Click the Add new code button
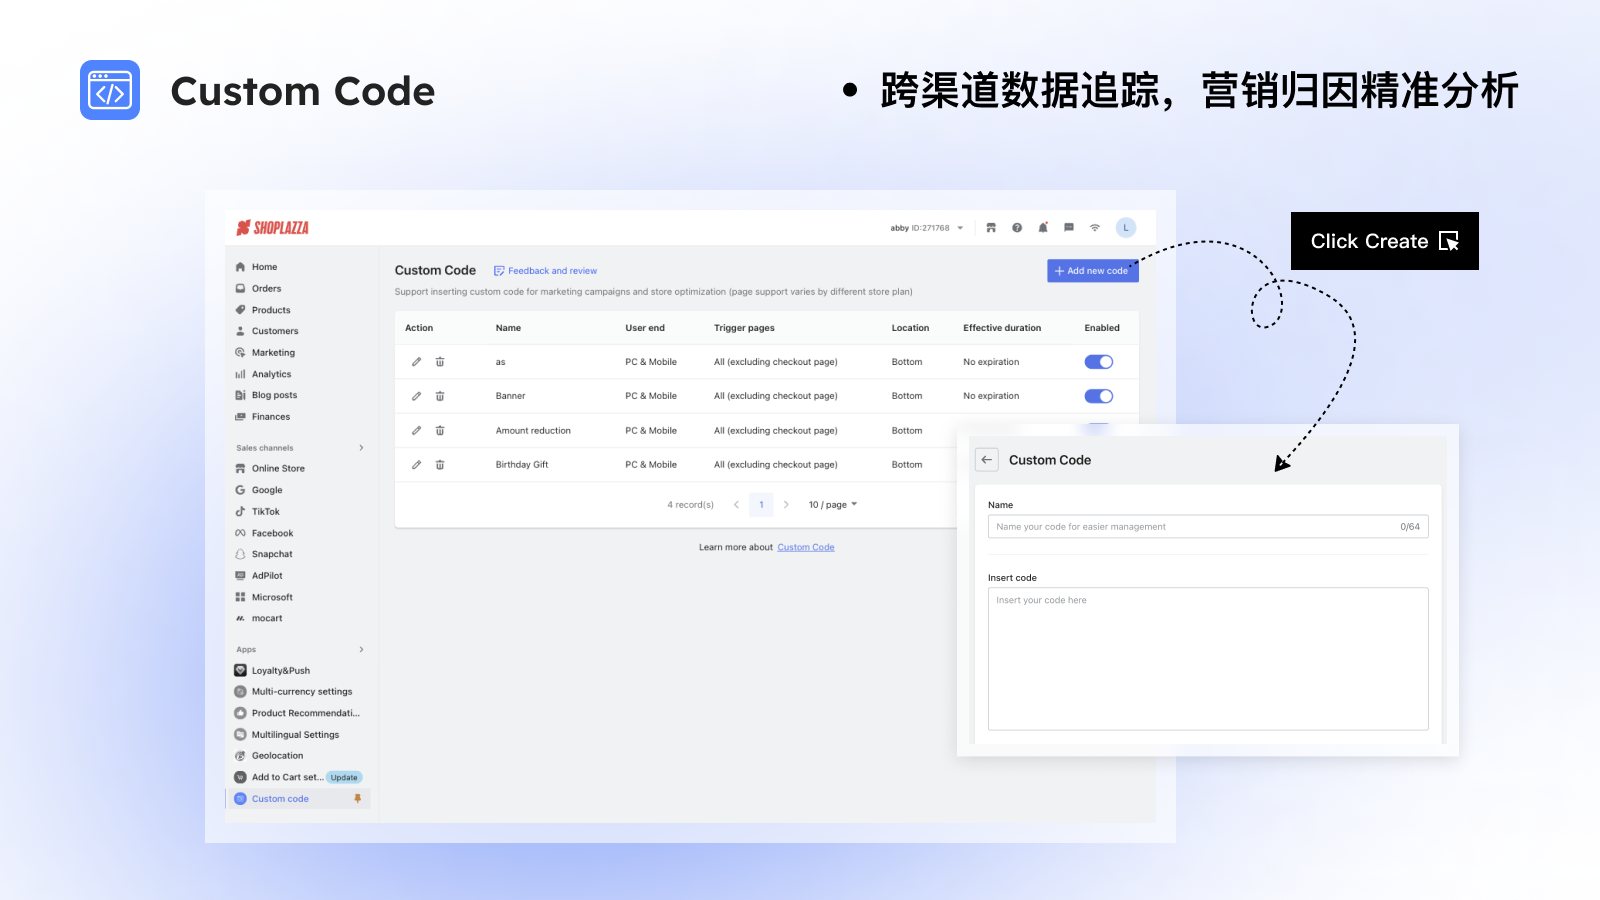Screen dimensions: 1600x900 1092,270
